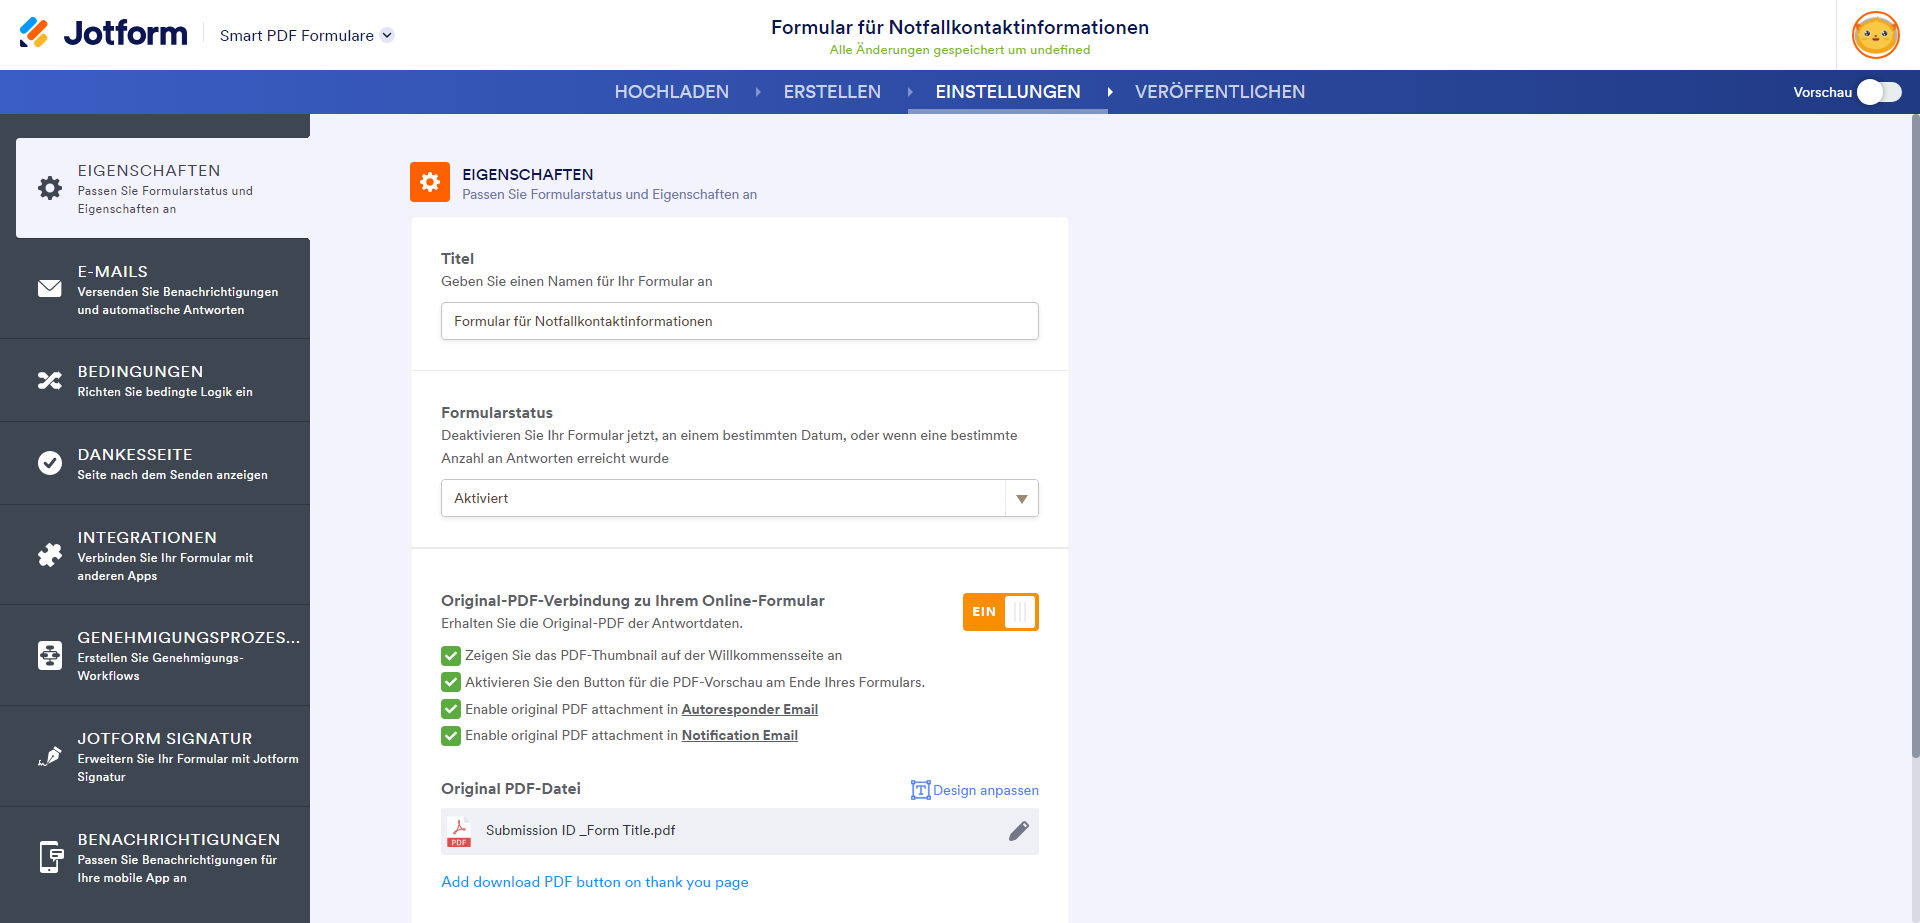Click the Genehmigungsprozess workflow icon
Image resolution: width=1920 pixels, height=923 pixels.
tap(50, 655)
